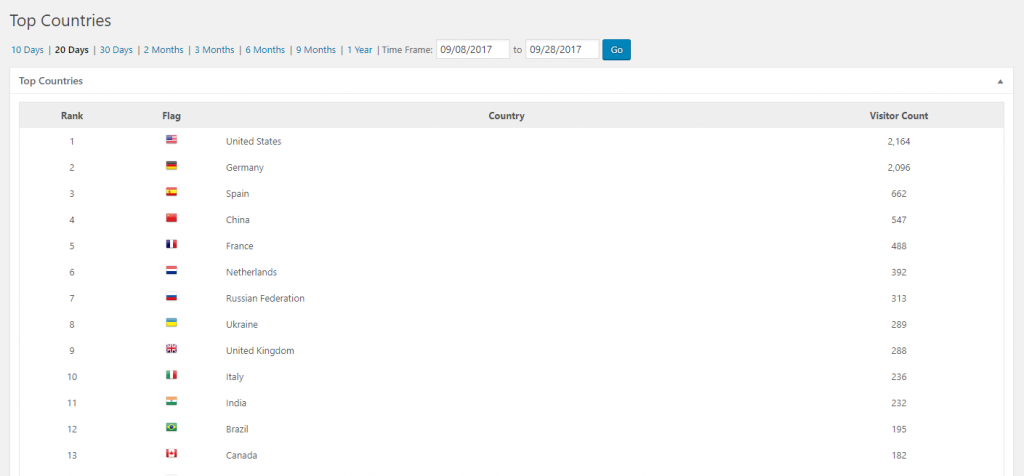This screenshot has height=476, width=1024.
Task: Click rank number 13
Action: (x=72, y=455)
